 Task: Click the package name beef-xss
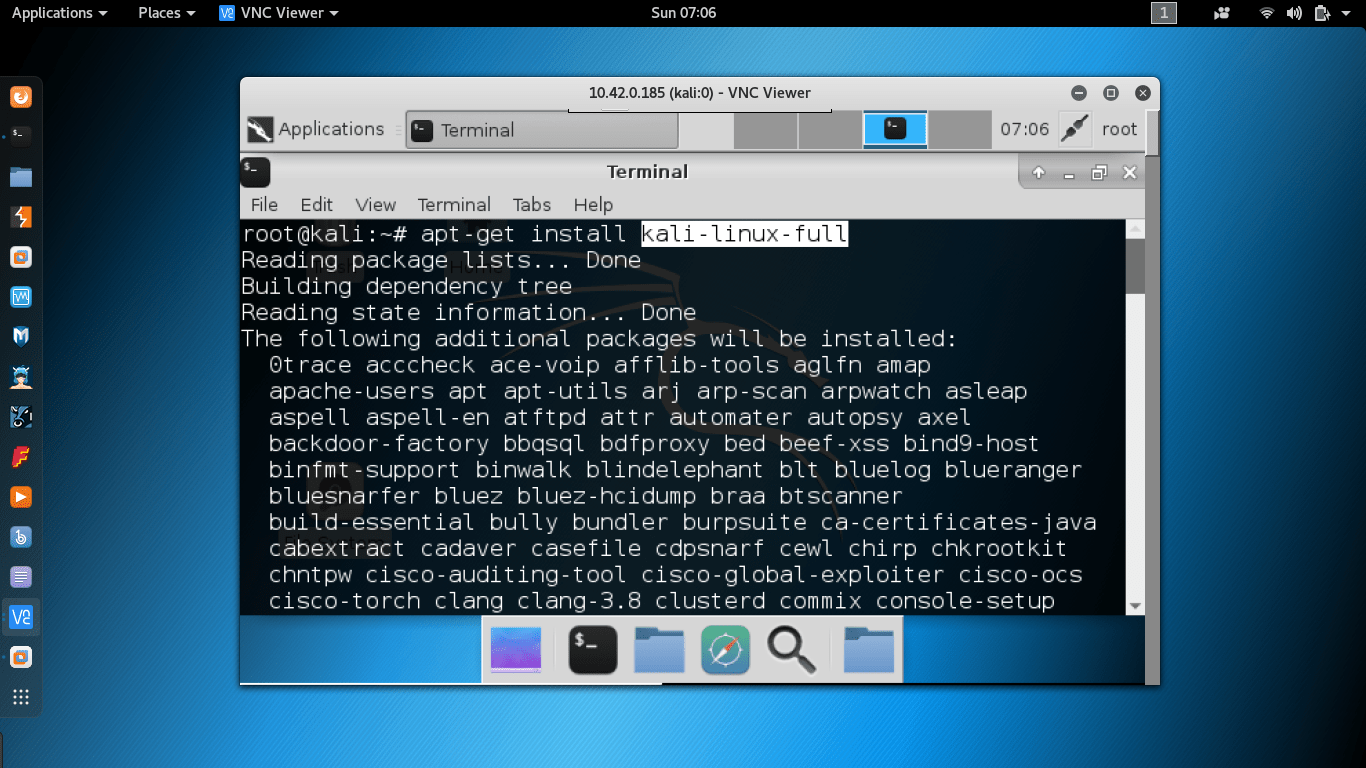(835, 444)
